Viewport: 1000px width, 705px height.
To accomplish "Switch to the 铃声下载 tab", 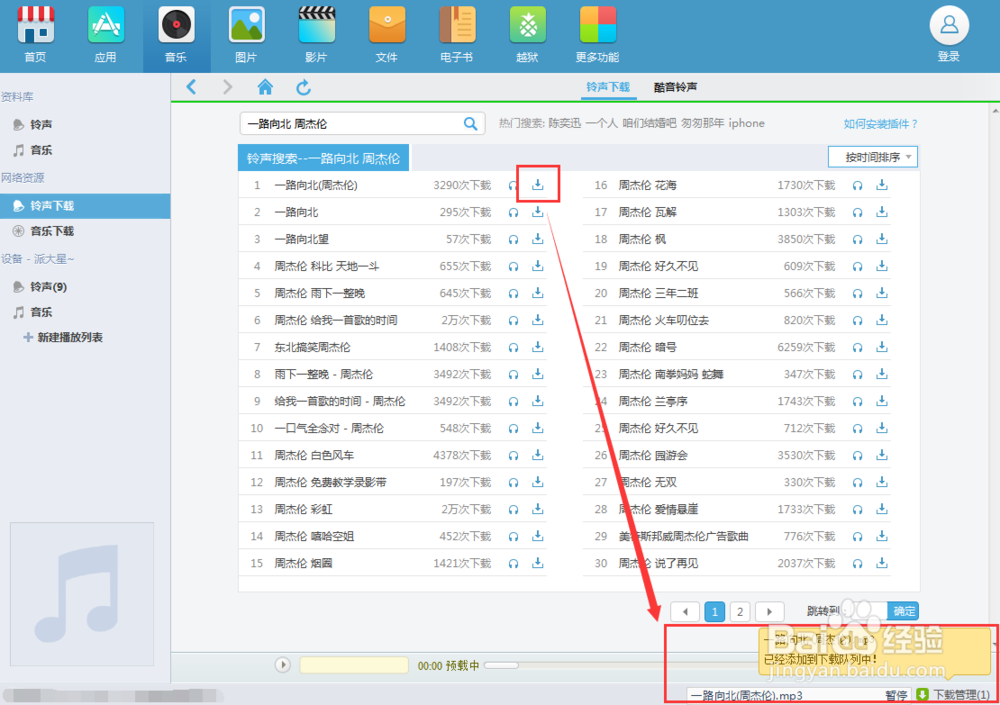I will coord(608,87).
